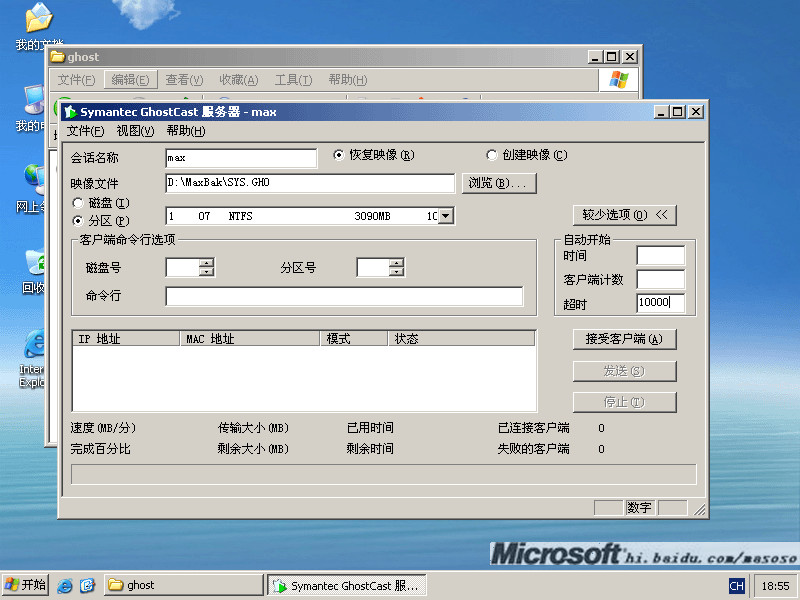Open the 文件(F) menu in GhostCast
This screenshot has width=800, height=600.
(85, 131)
